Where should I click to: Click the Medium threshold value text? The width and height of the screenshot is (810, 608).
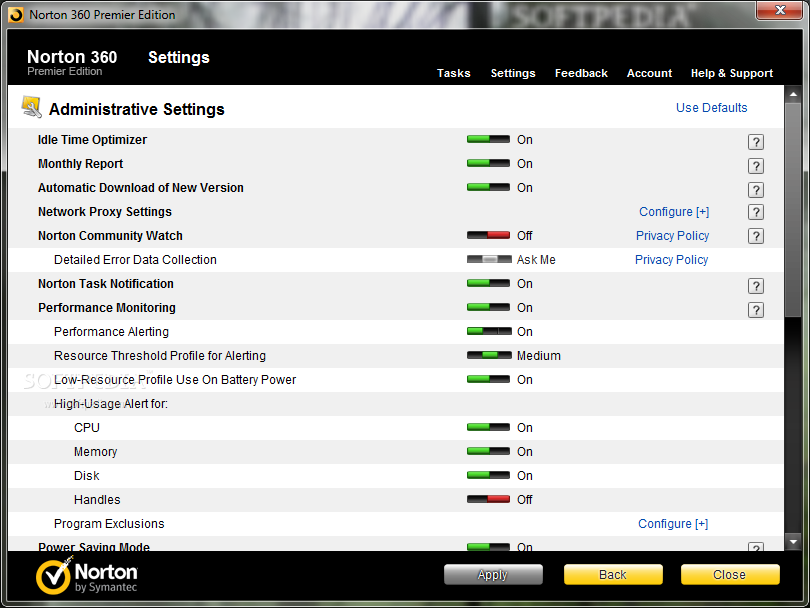click(539, 356)
